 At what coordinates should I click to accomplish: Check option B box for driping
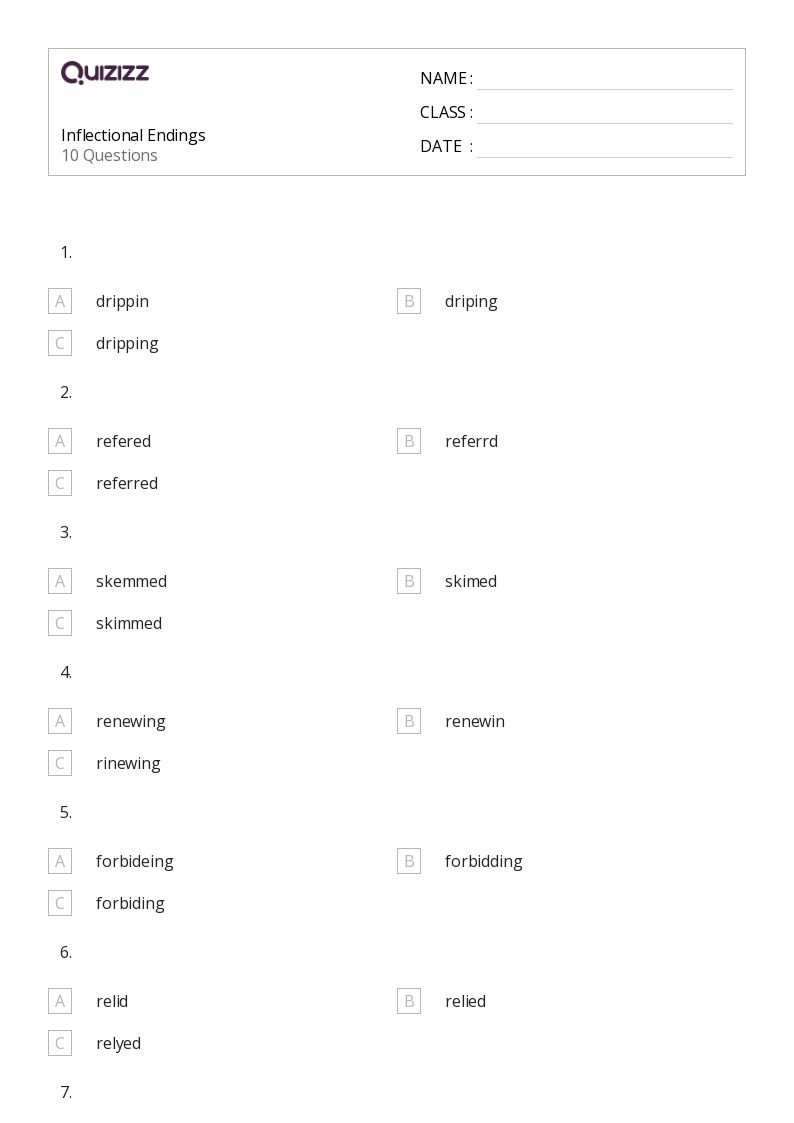(x=409, y=301)
